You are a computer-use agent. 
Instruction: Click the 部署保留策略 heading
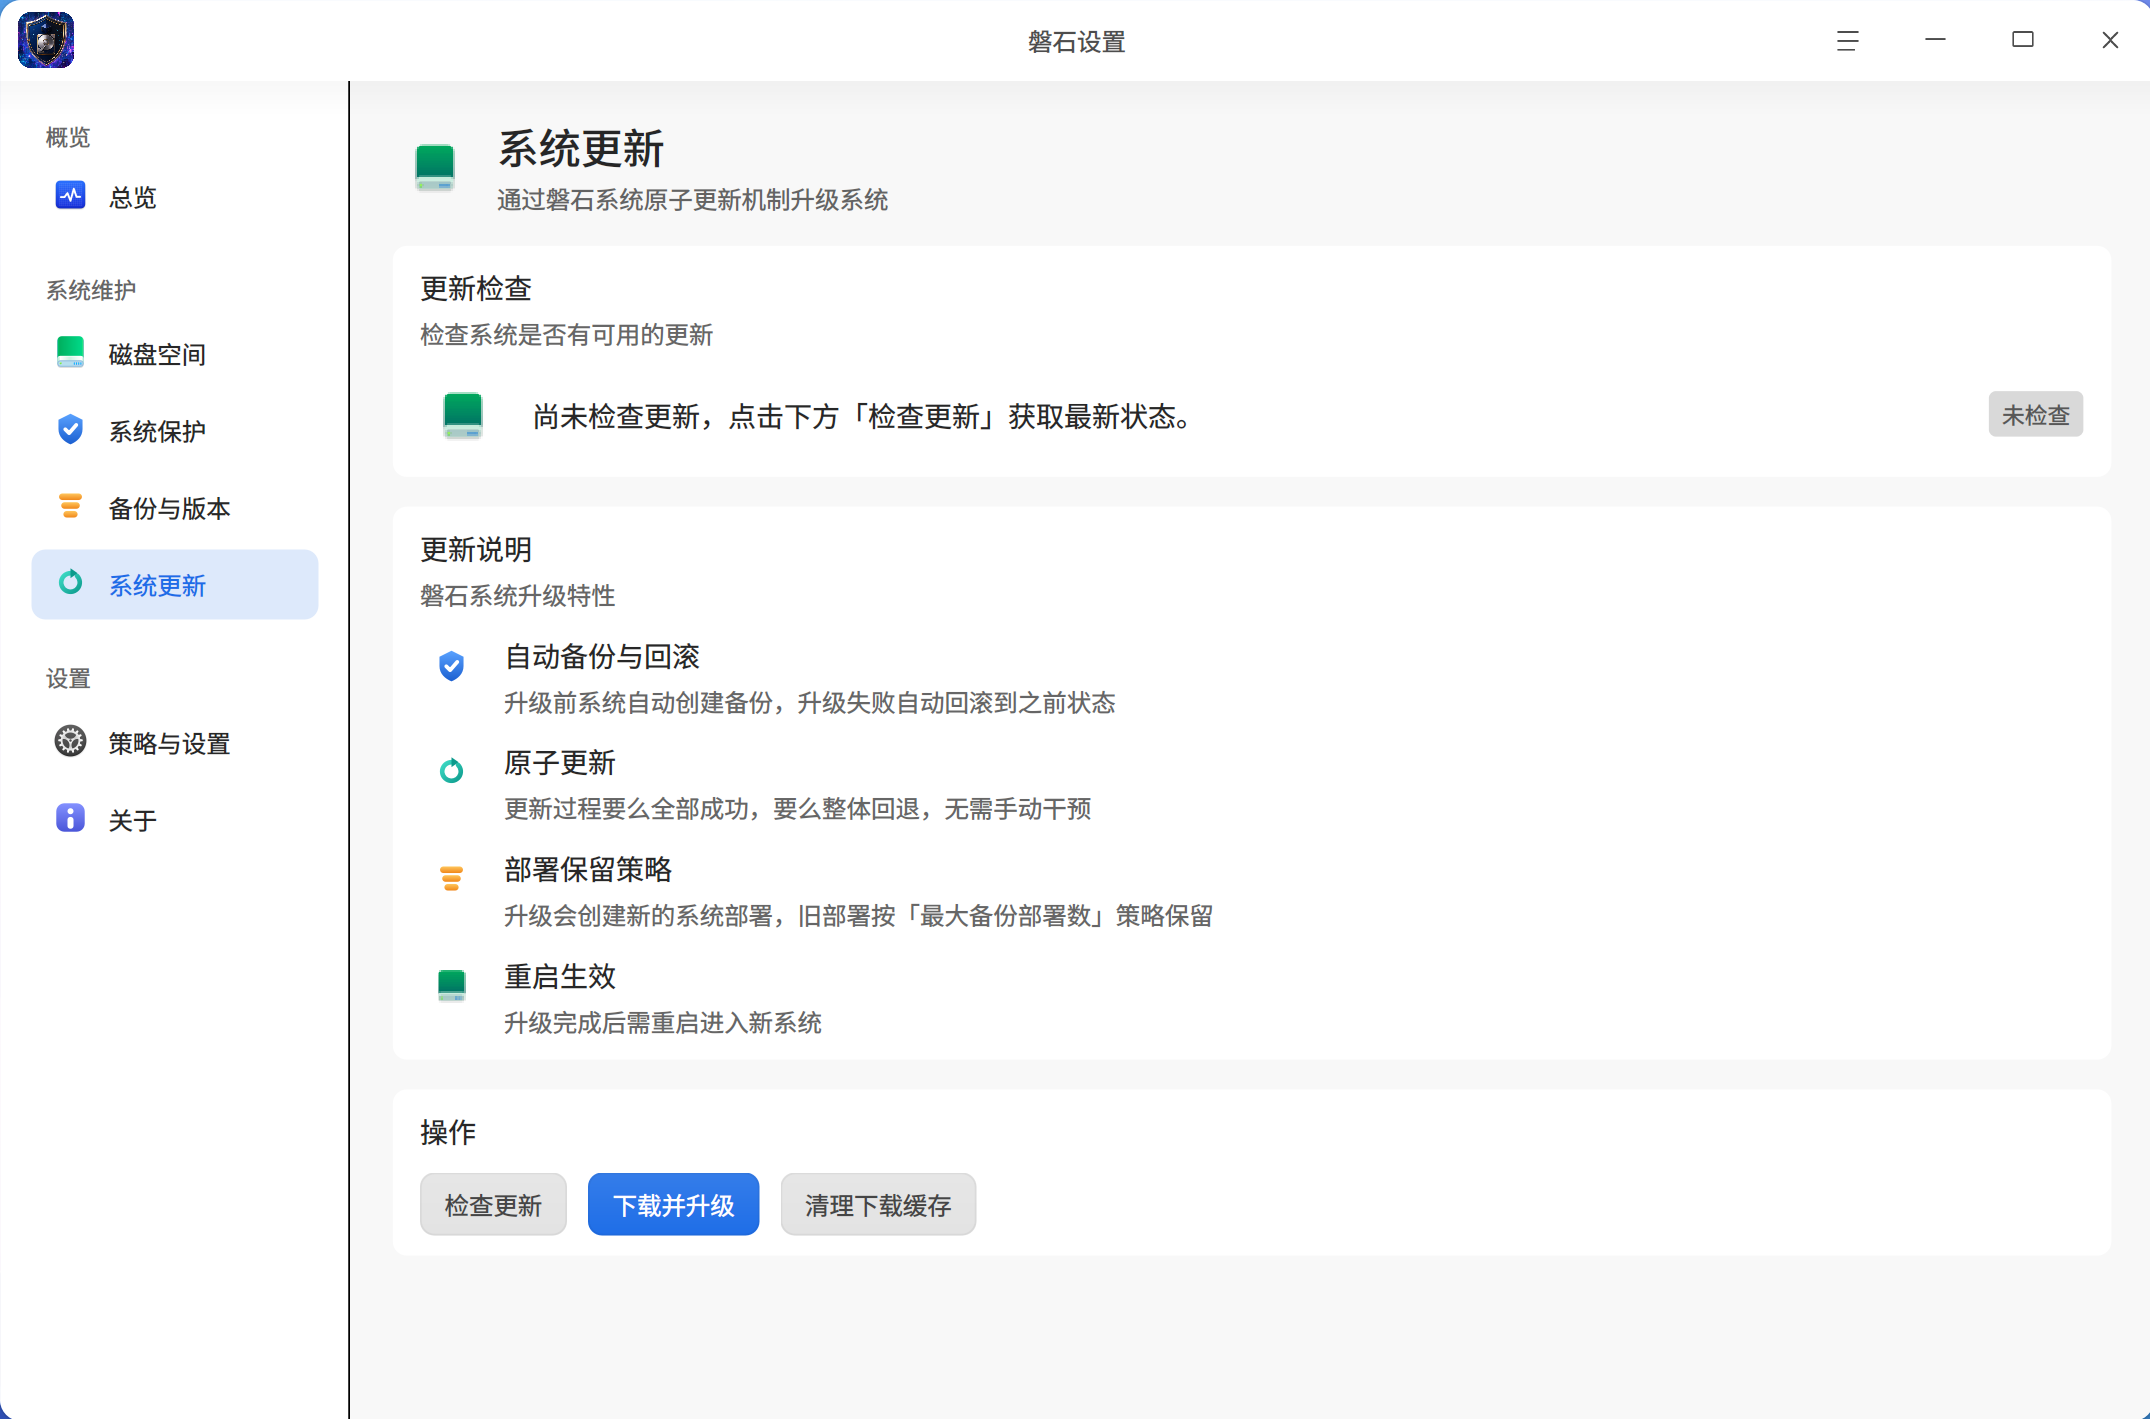[x=588, y=869]
